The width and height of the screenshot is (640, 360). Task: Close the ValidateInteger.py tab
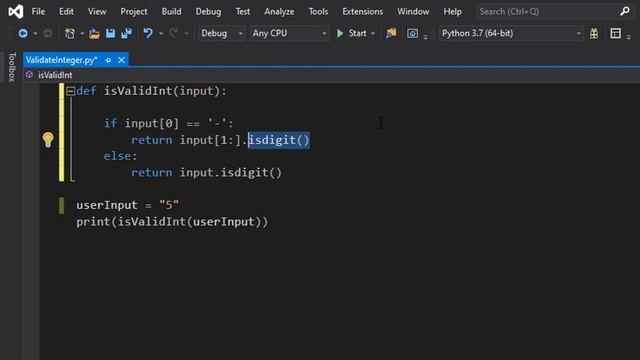121,60
